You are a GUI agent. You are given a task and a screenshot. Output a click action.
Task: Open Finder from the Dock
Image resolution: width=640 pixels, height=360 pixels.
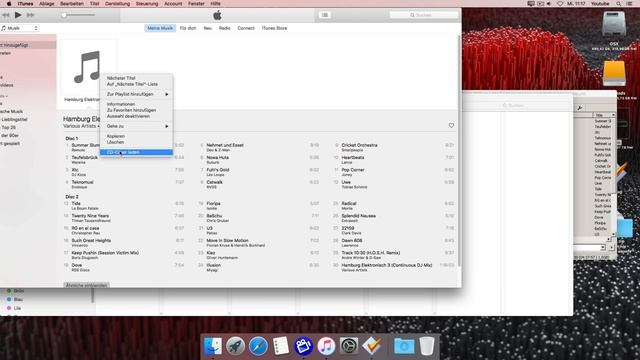(x=213, y=346)
